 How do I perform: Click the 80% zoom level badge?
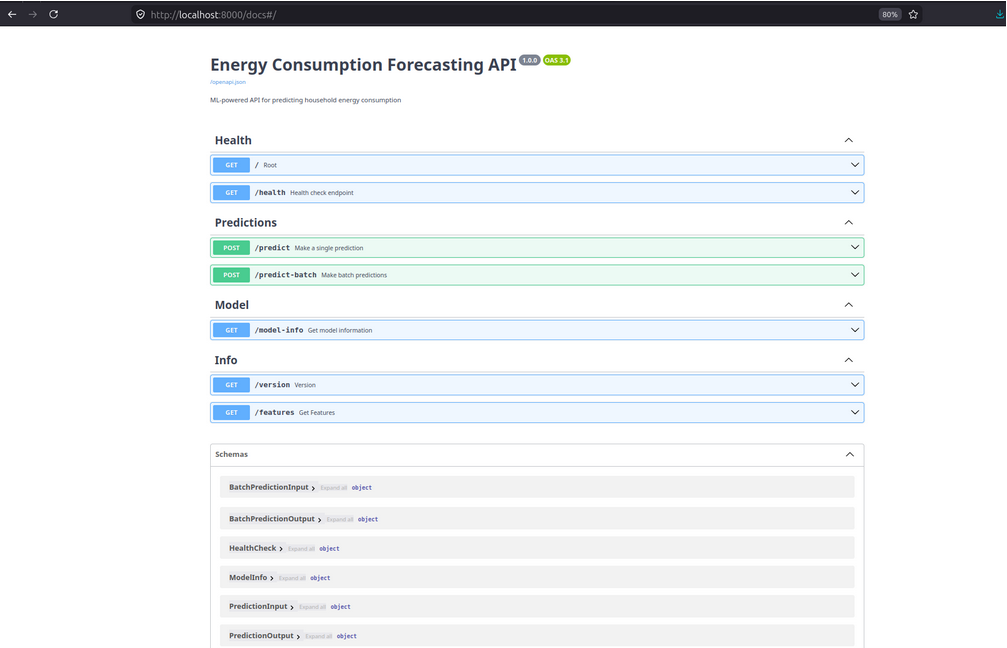(x=889, y=14)
